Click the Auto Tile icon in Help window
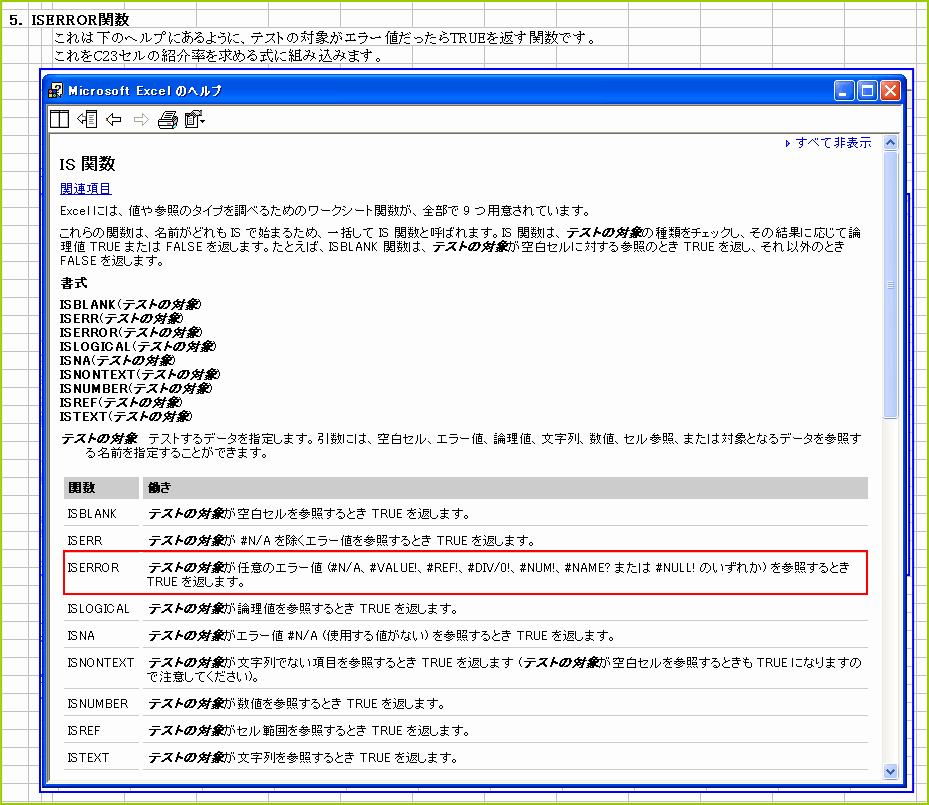 [x=86, y=119]
